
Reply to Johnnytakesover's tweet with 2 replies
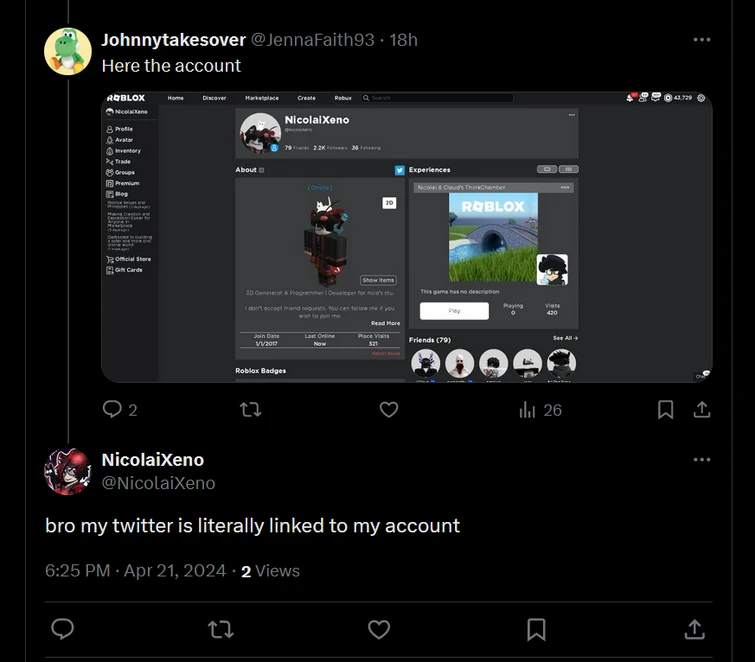[120, 410]
